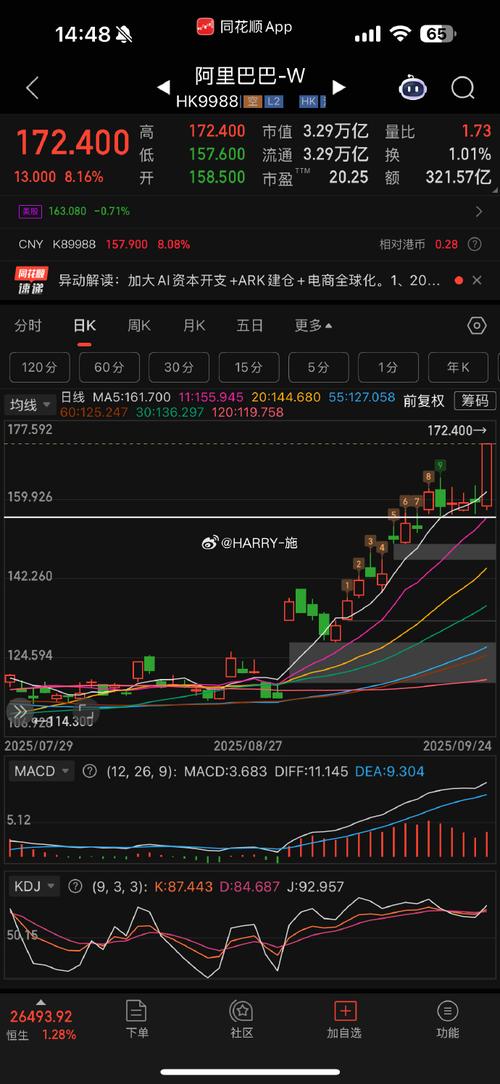Expand index ticker up-arrow
The width and height of the screenshot is (500, 1084).
(x=41, y=1002)
